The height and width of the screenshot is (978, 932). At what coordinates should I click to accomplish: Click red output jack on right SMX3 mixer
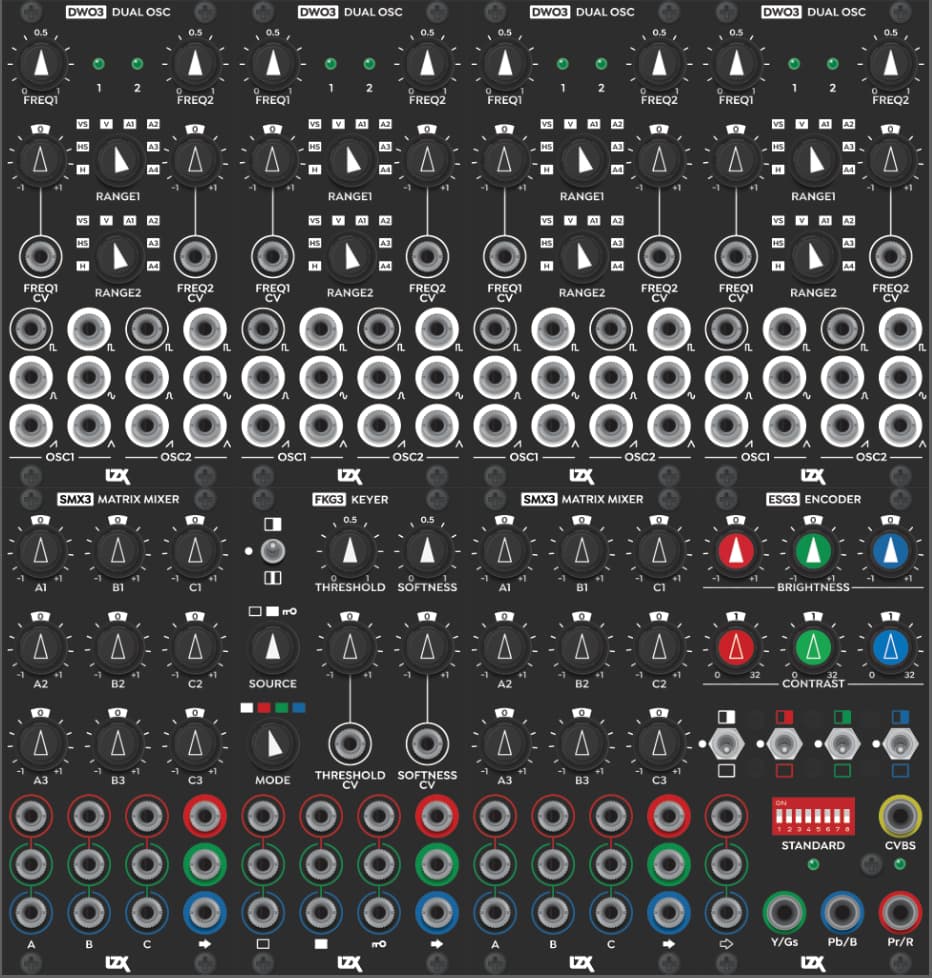[669, 816]
